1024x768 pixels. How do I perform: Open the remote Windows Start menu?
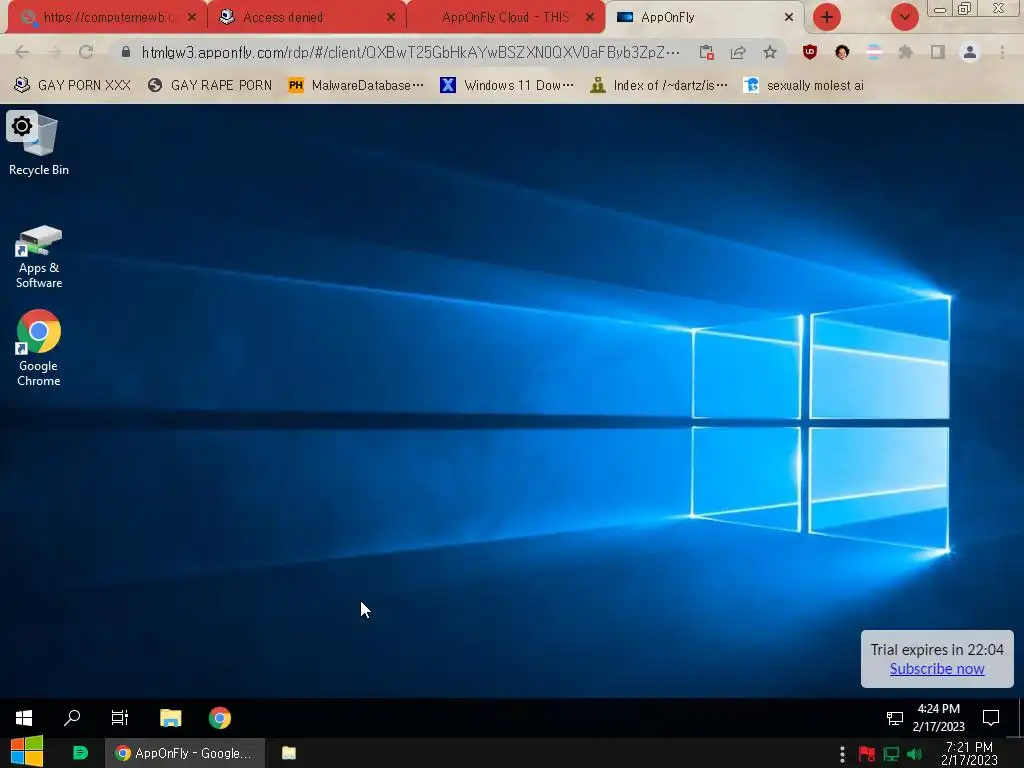[24, 718]
